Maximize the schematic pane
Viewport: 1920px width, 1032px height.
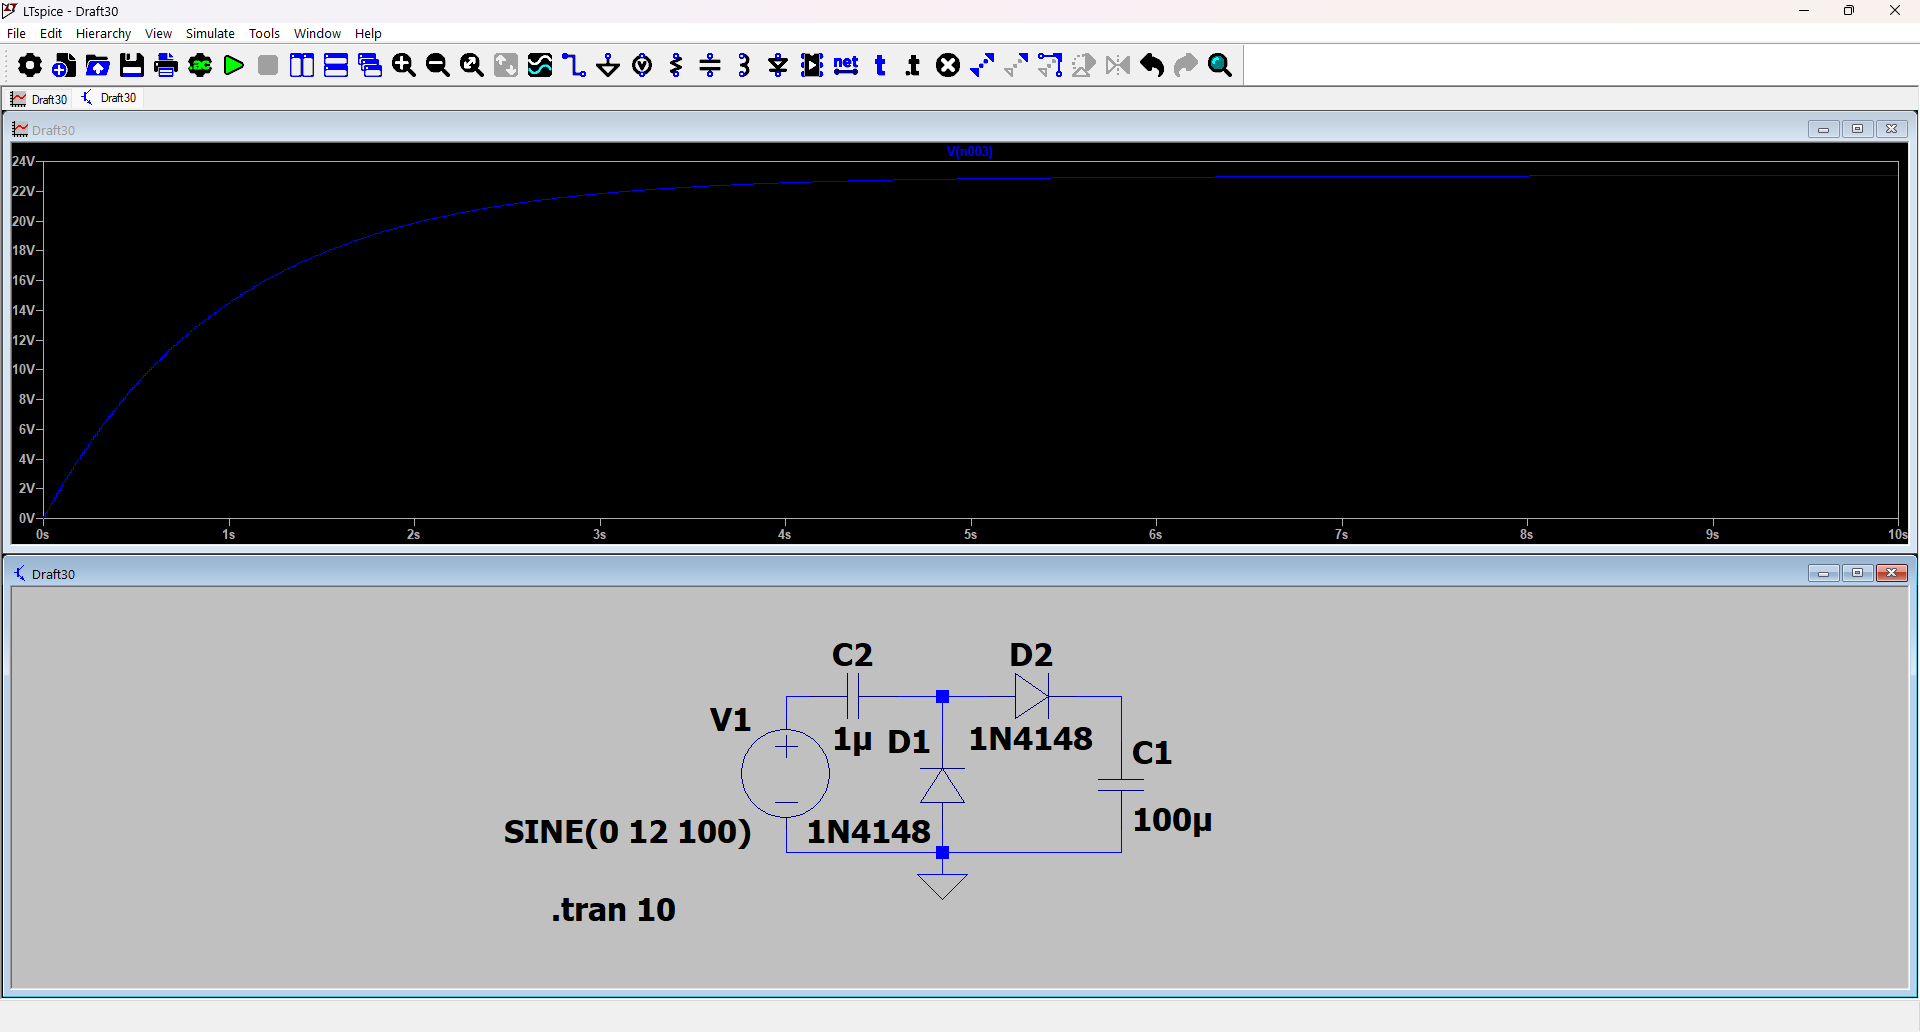tap(1858, 573)
